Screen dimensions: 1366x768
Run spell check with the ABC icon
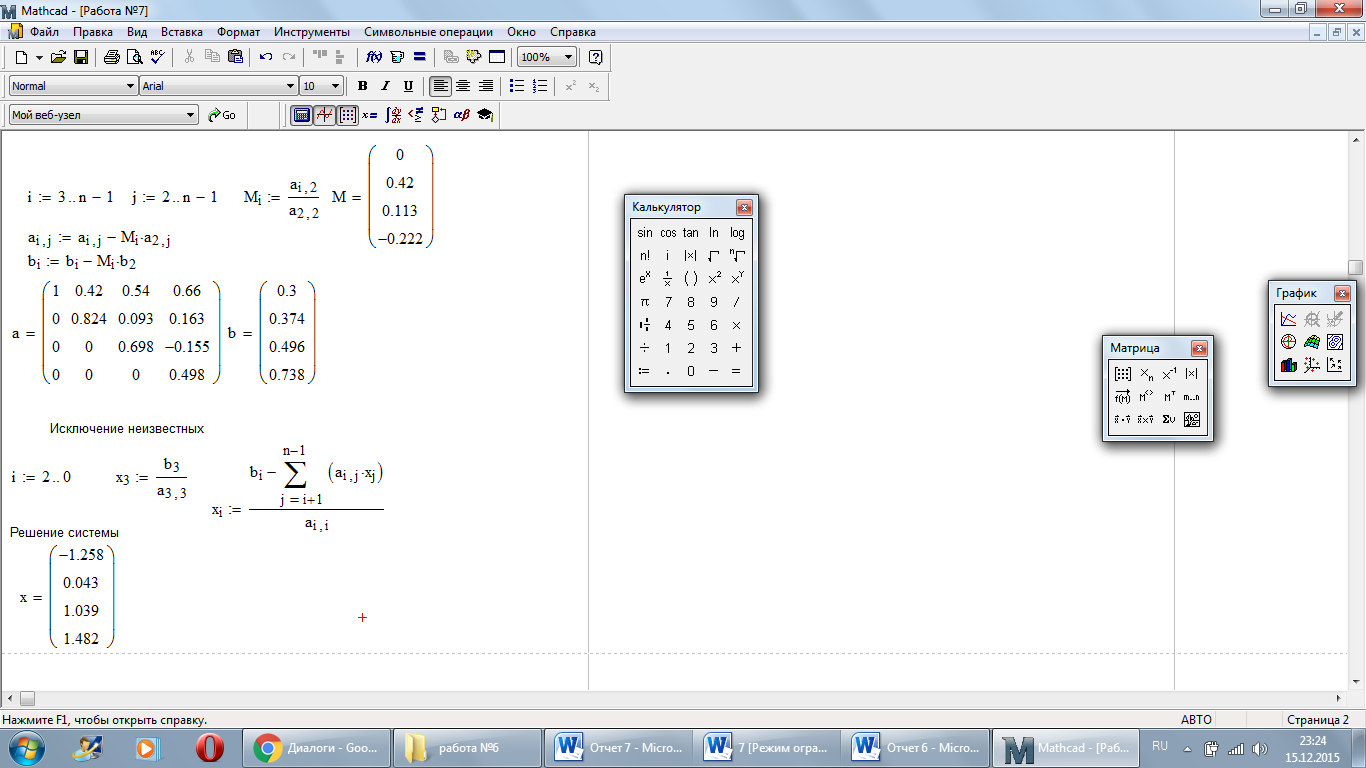point(156,57)
